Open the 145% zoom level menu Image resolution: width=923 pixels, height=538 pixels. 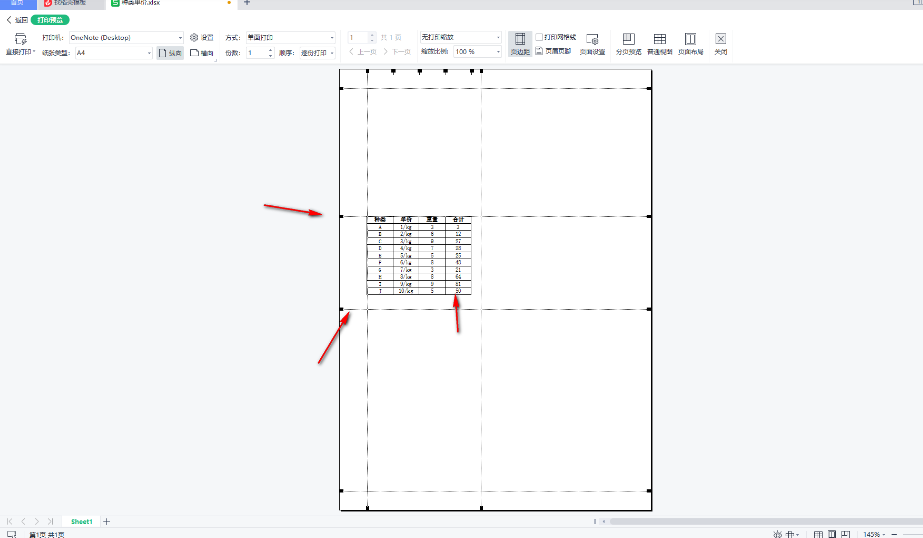tap(874, 534)
